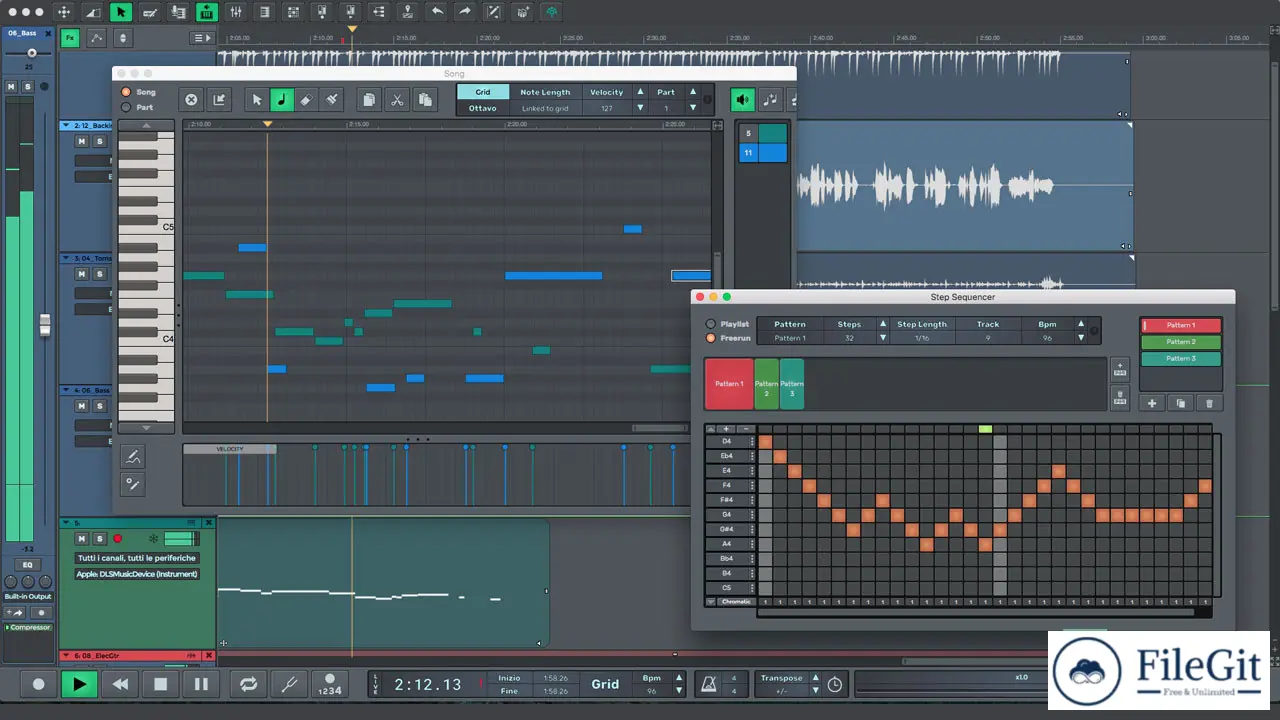
Task: Decrease Steps with down arrow in Step Sequencer
Action: 882,338
